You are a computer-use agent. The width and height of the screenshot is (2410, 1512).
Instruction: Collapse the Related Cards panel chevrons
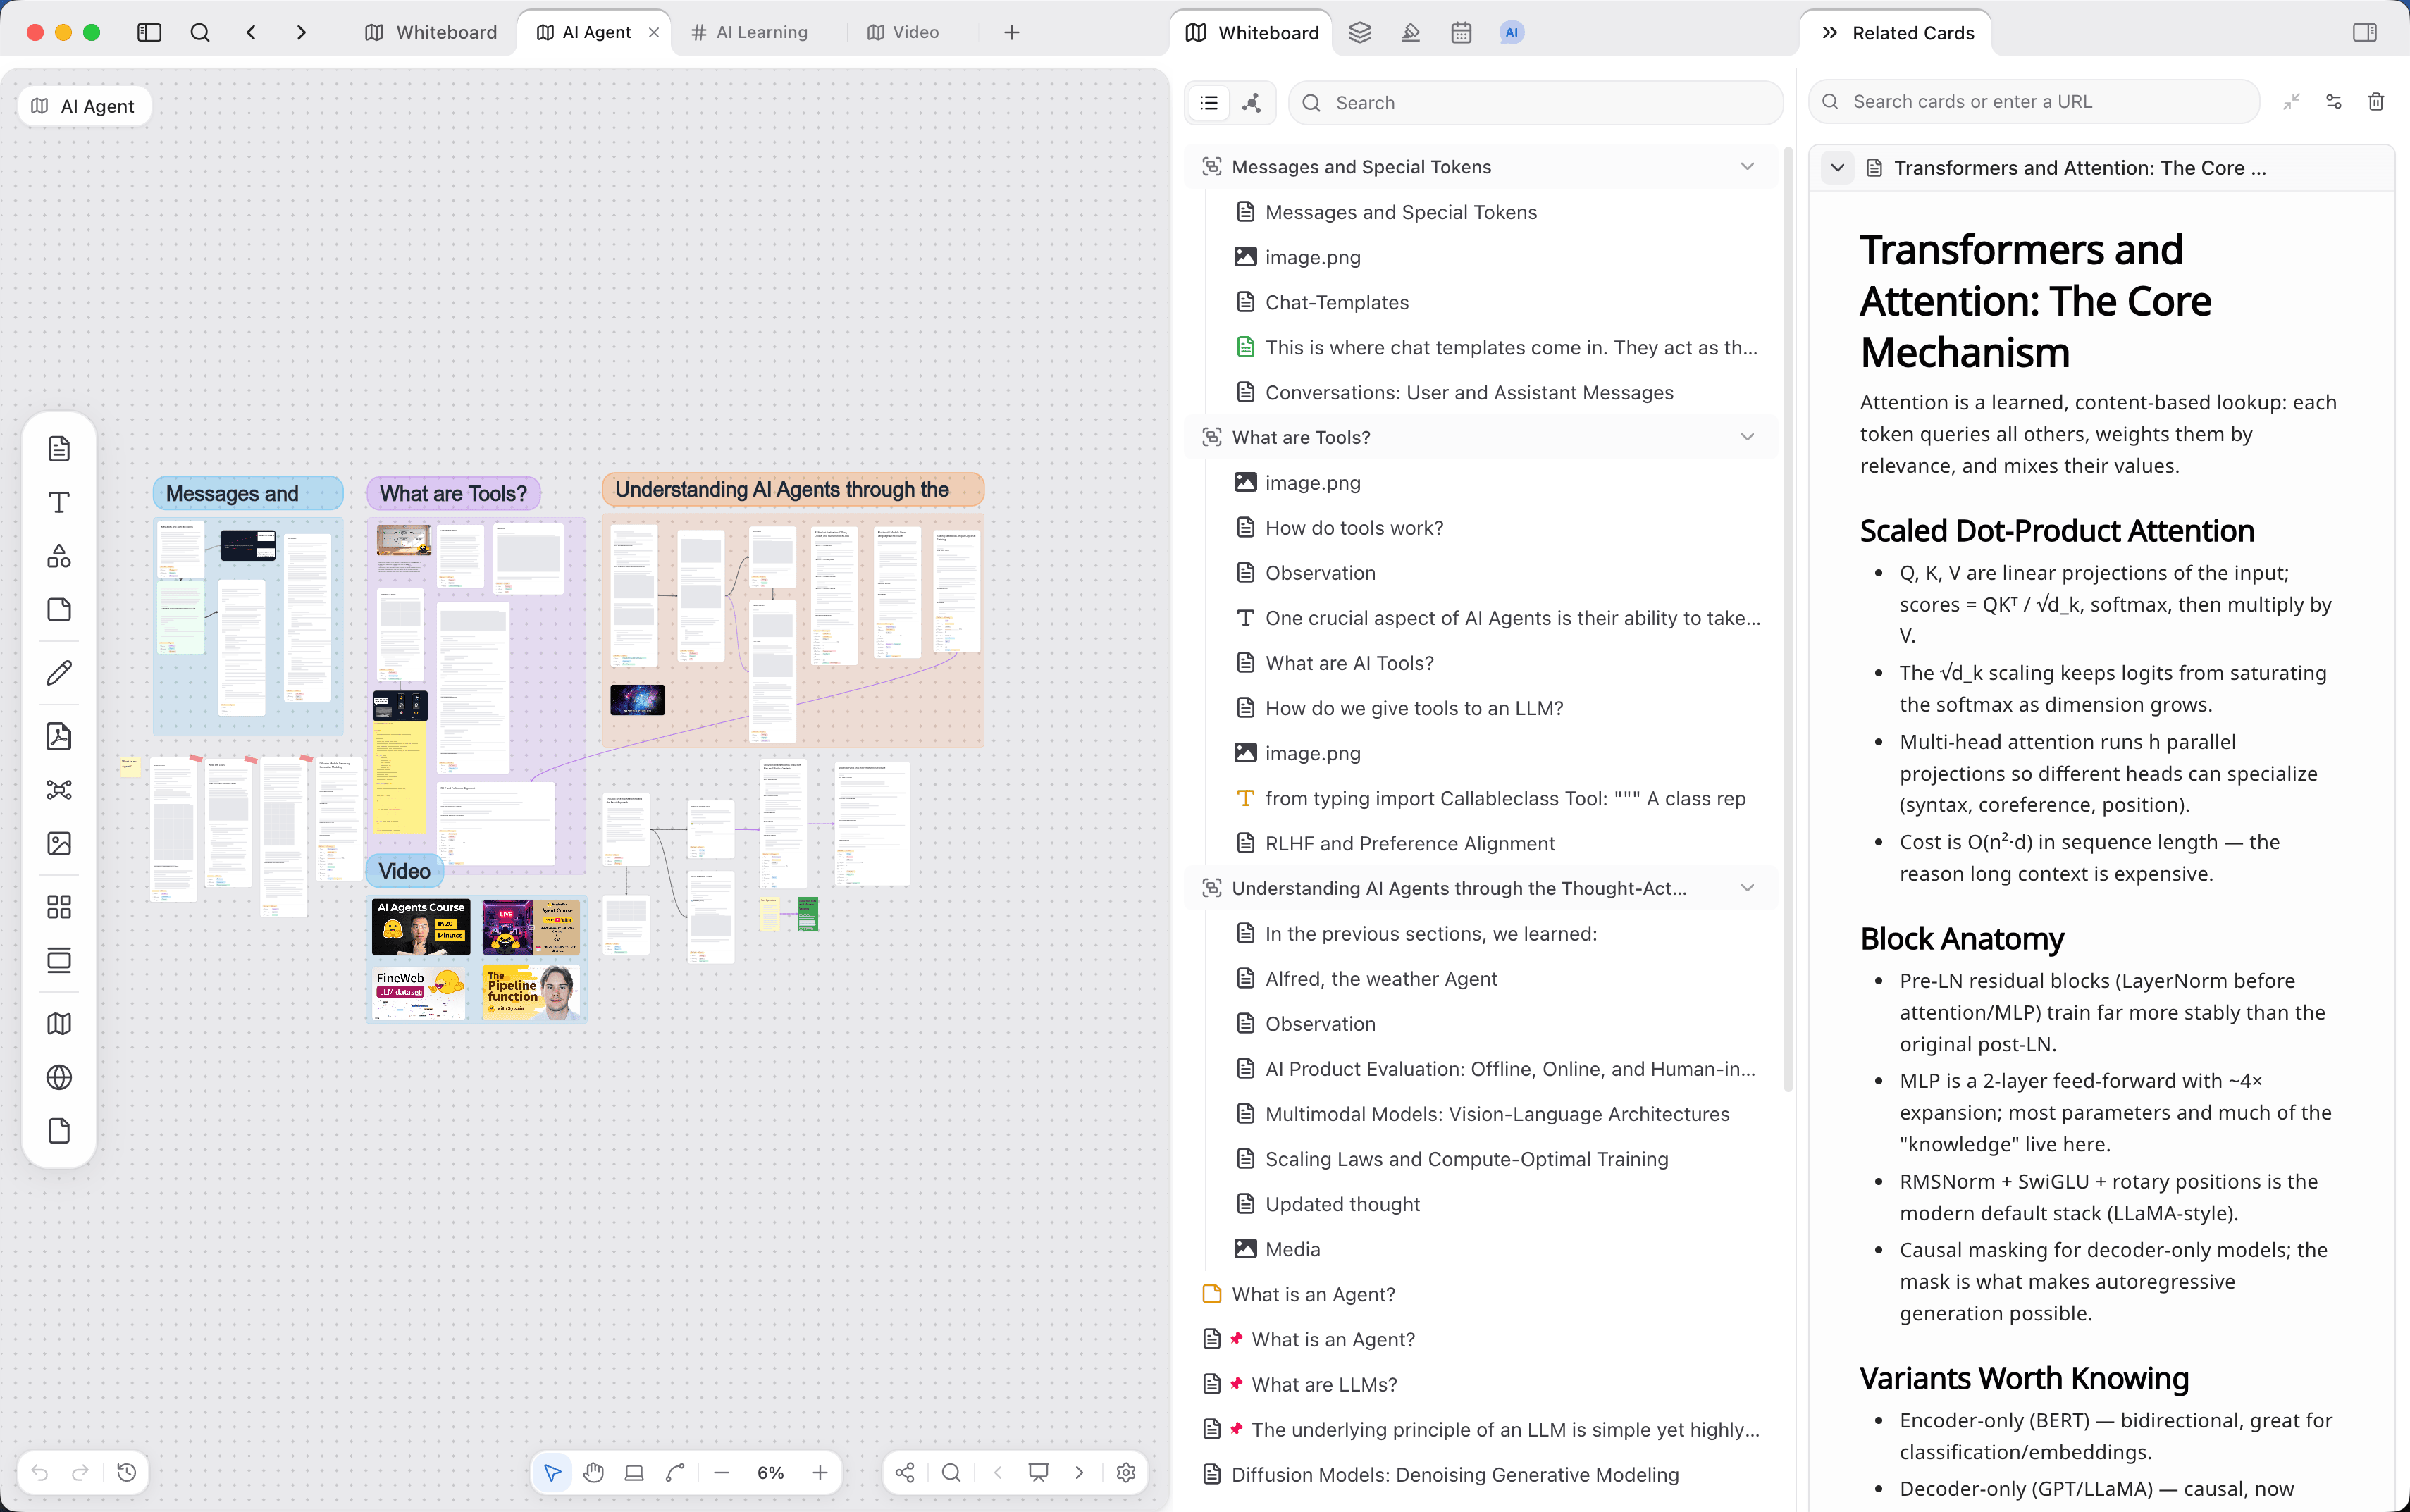pos(1829,32)
